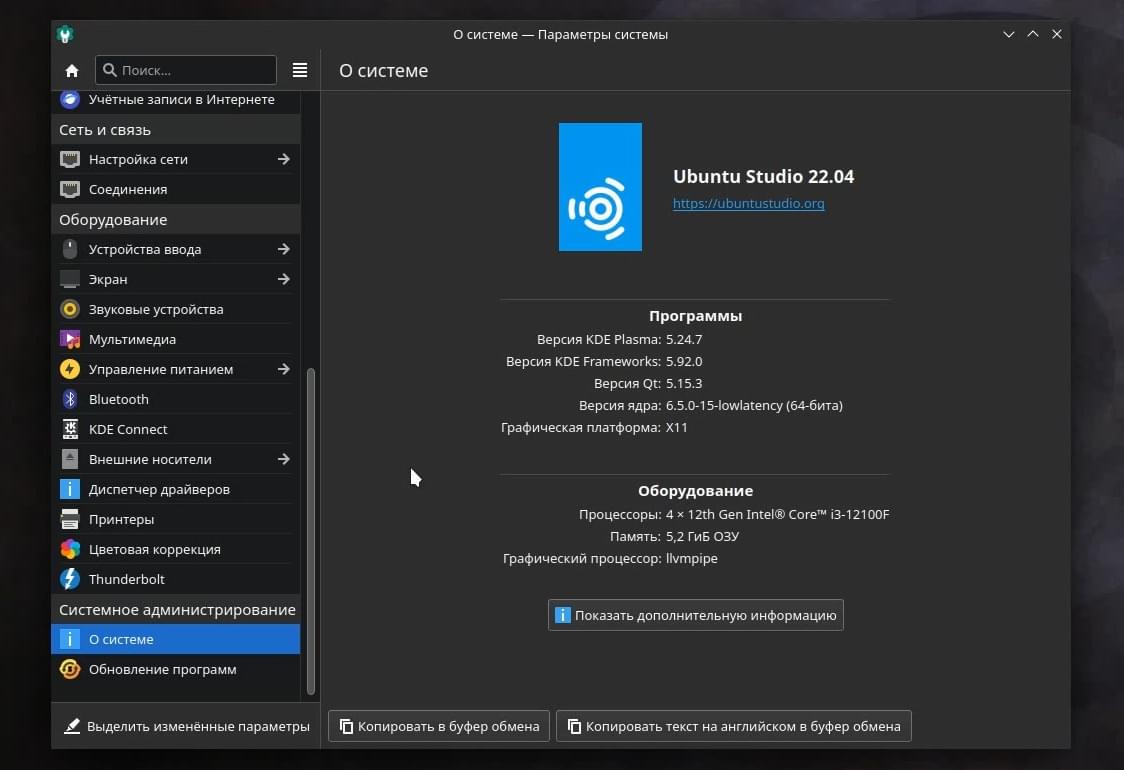Click the Соединения network icon

tap(70, 189)
